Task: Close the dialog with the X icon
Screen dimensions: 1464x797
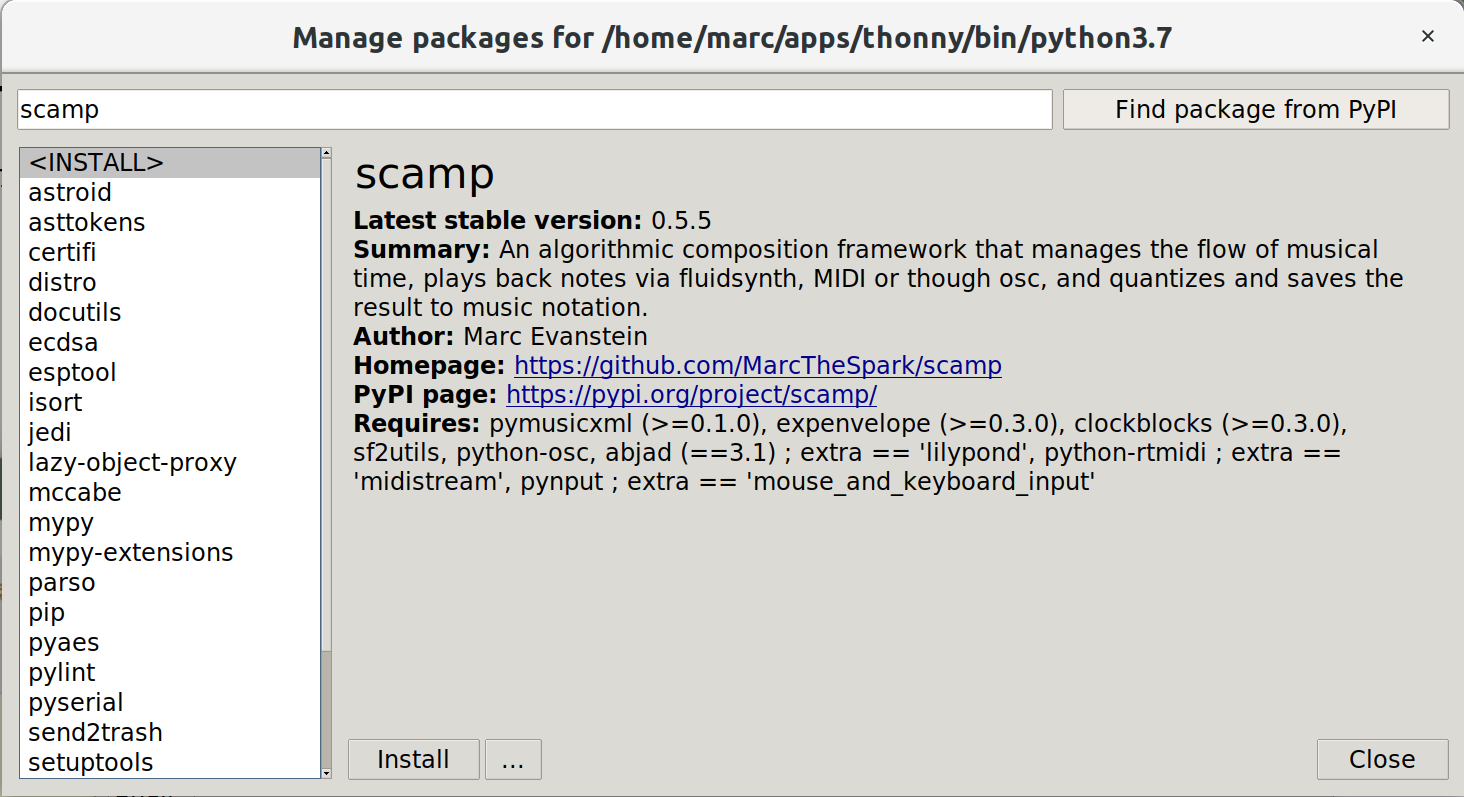Action: (x=1428, y=37)
